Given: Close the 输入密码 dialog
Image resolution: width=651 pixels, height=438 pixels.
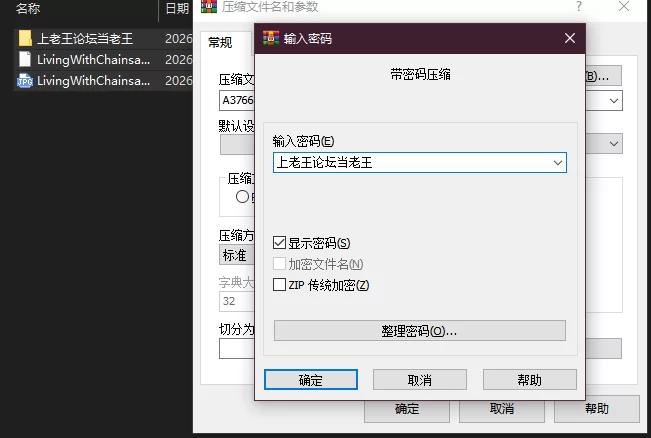Looking at the screenshot, I should [570, 38].
